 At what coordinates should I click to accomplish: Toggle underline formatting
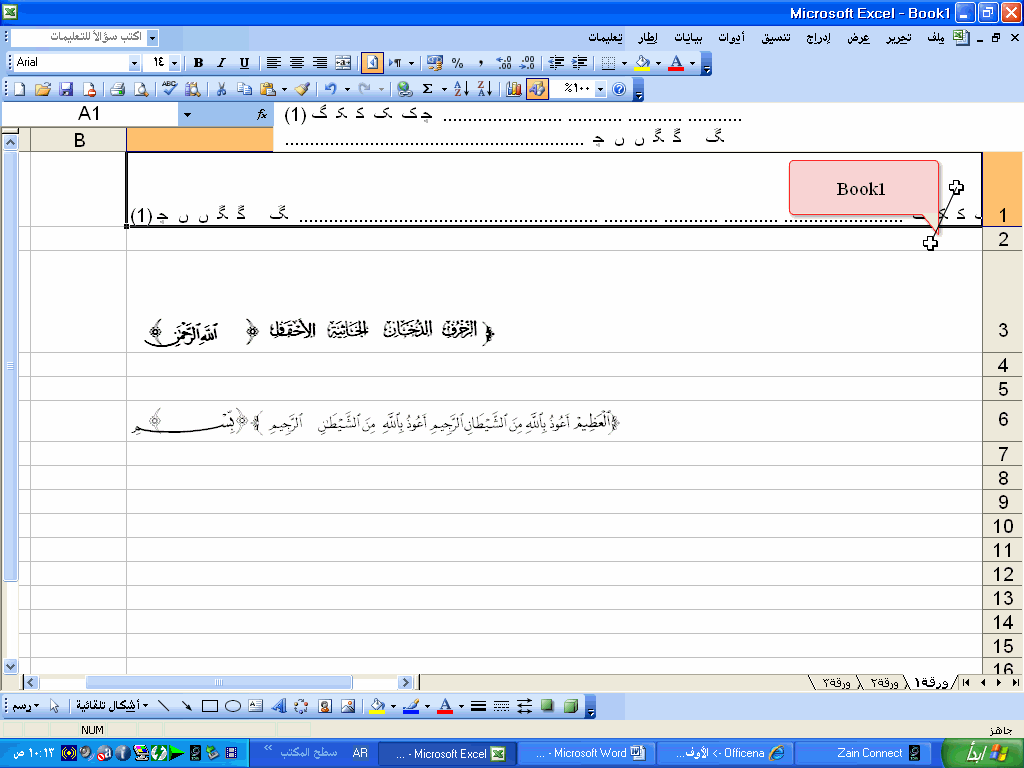tap(244, 63)
